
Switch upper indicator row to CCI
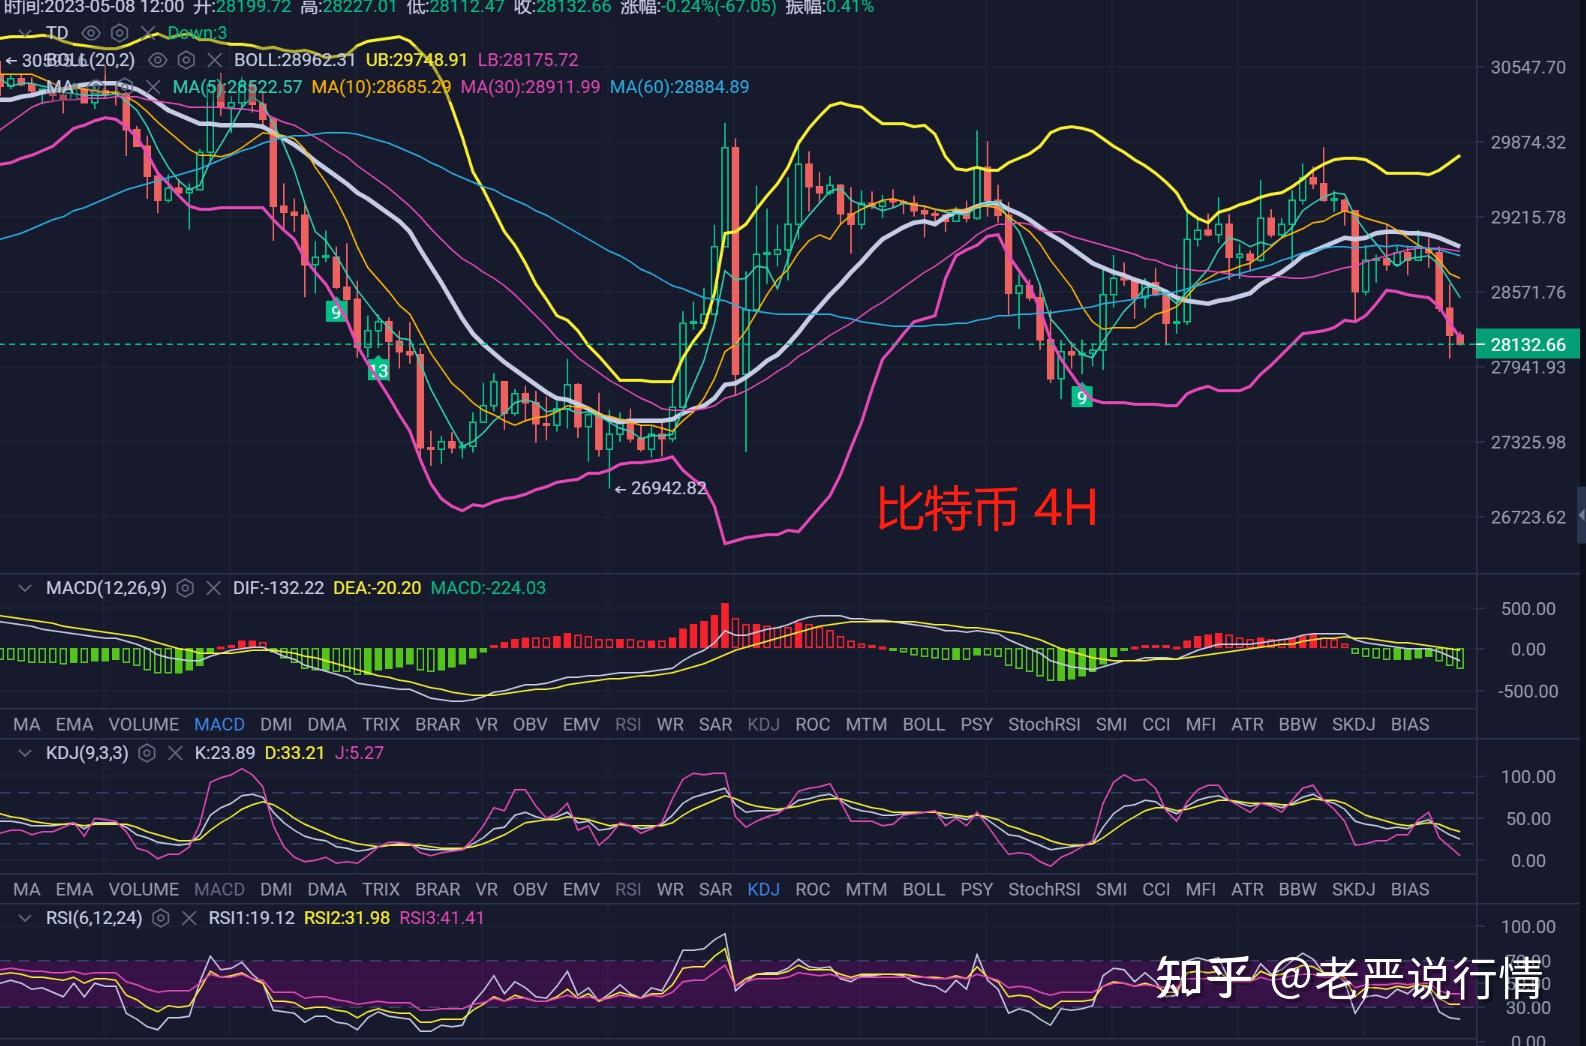1156,724
